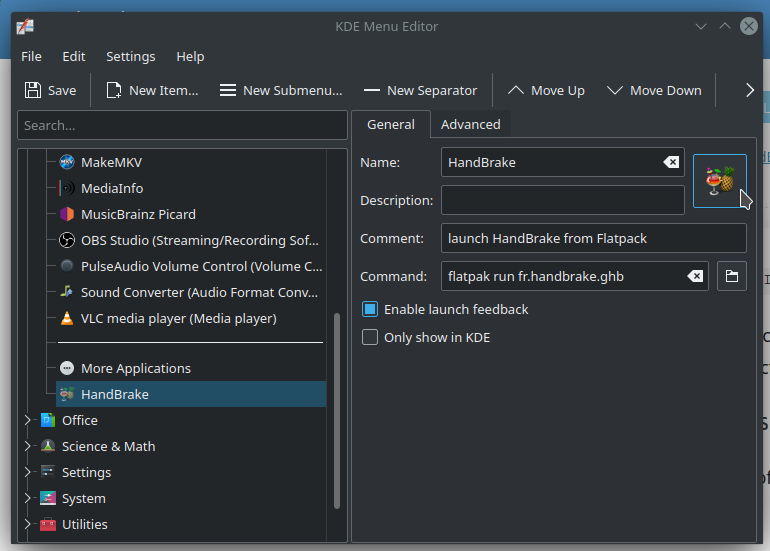Click the empty Description field

pos(563,200)
